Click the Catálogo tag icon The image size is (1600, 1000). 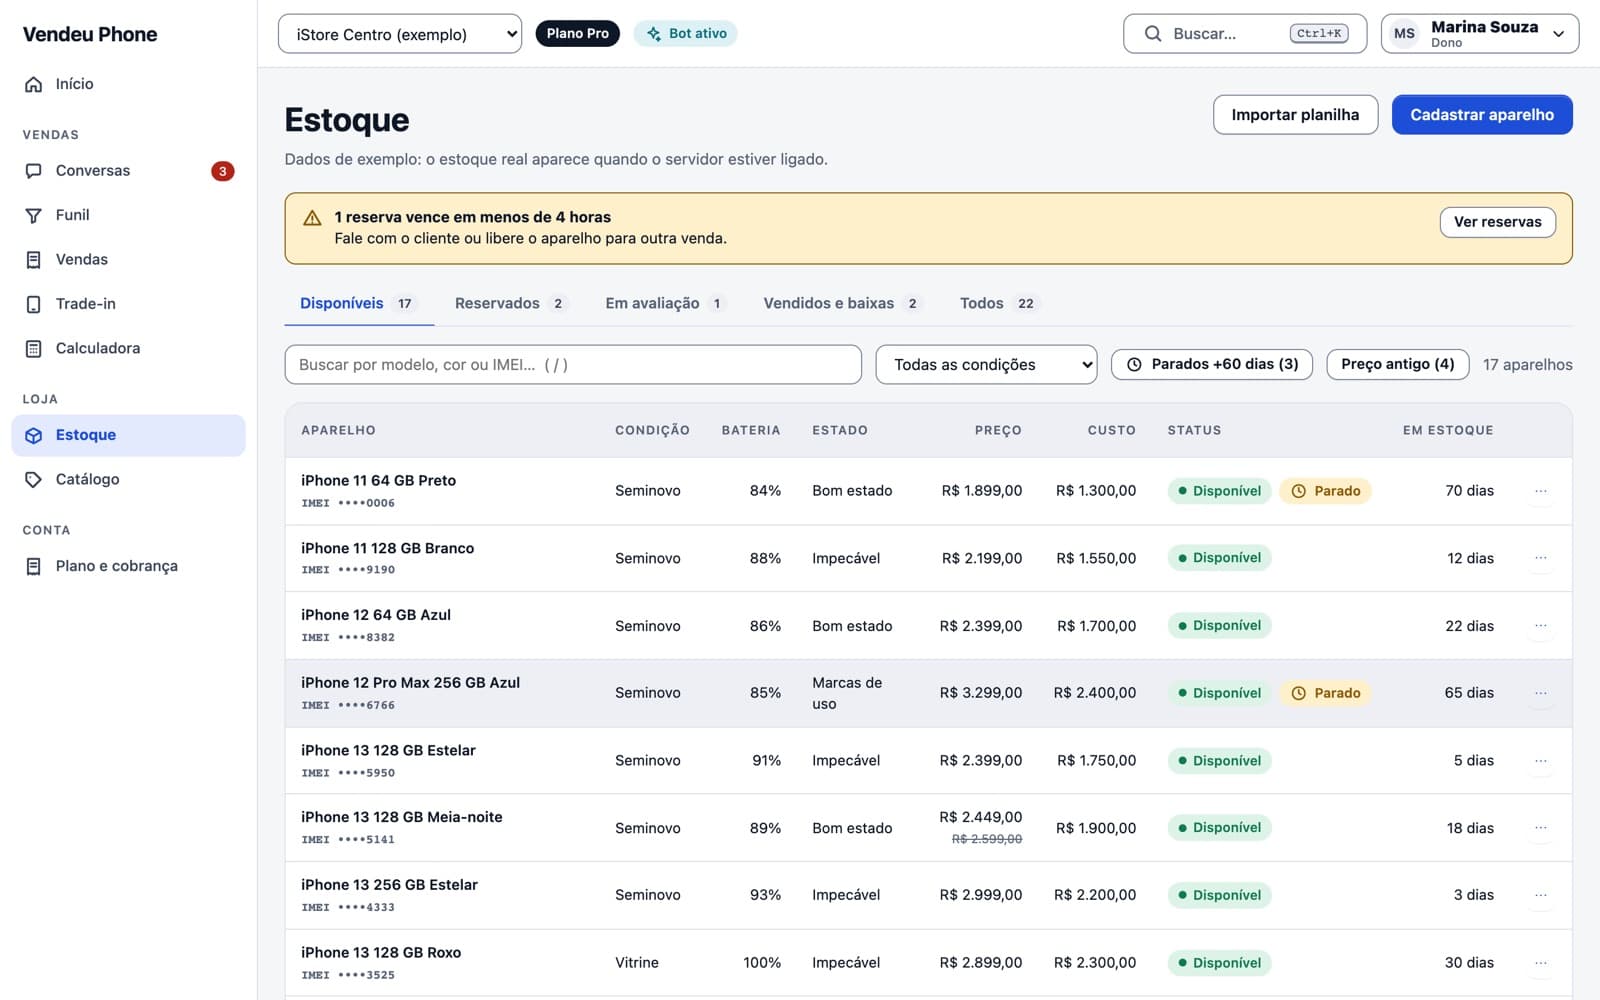pos(33,480)
